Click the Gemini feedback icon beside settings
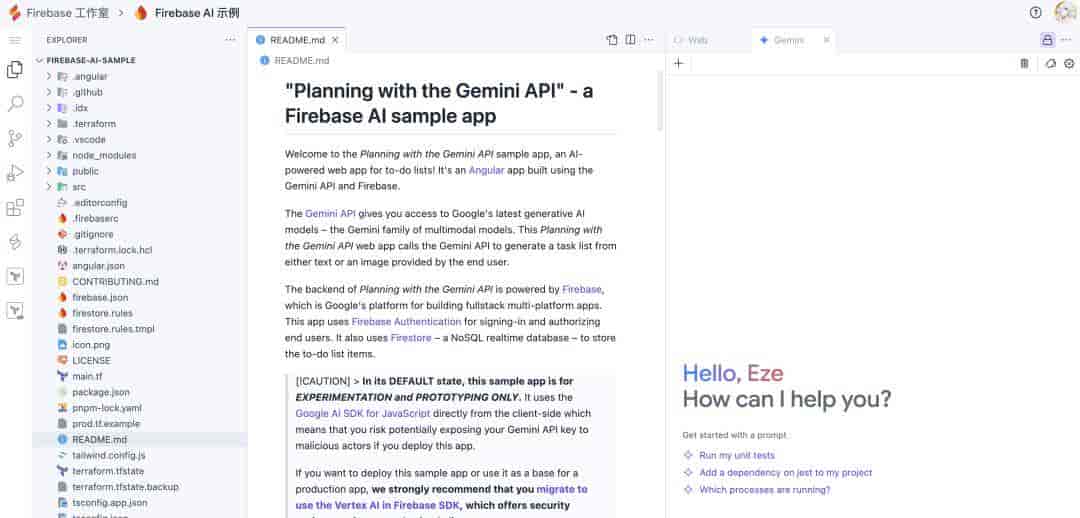The width and height of the screenshot is (1080, 518). 1050,63
